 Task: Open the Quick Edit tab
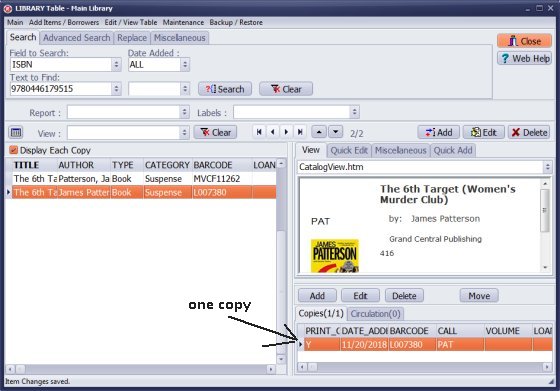pos(349,151)
